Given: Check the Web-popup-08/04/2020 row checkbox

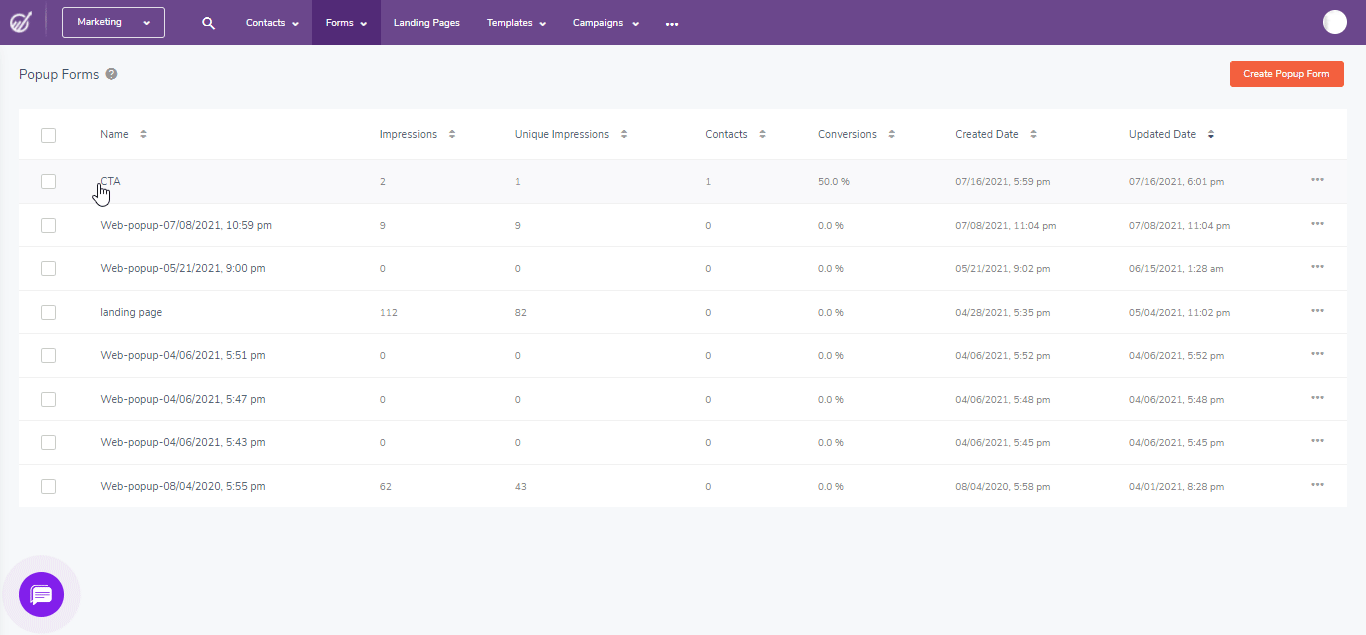Looking at the screenshot, I should [x=48, y=487].
